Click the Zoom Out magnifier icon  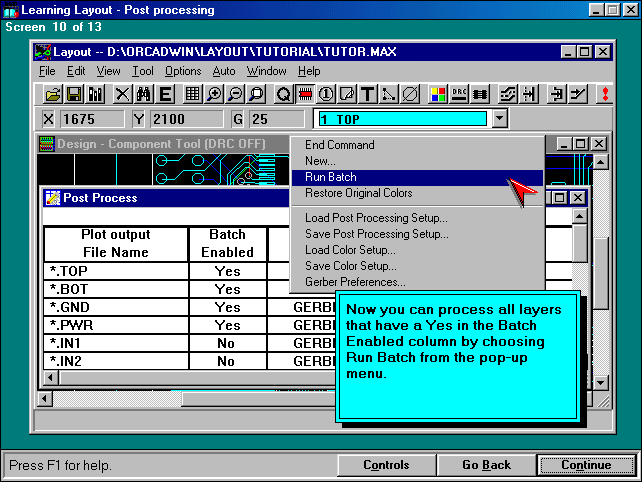coord(235,95)
